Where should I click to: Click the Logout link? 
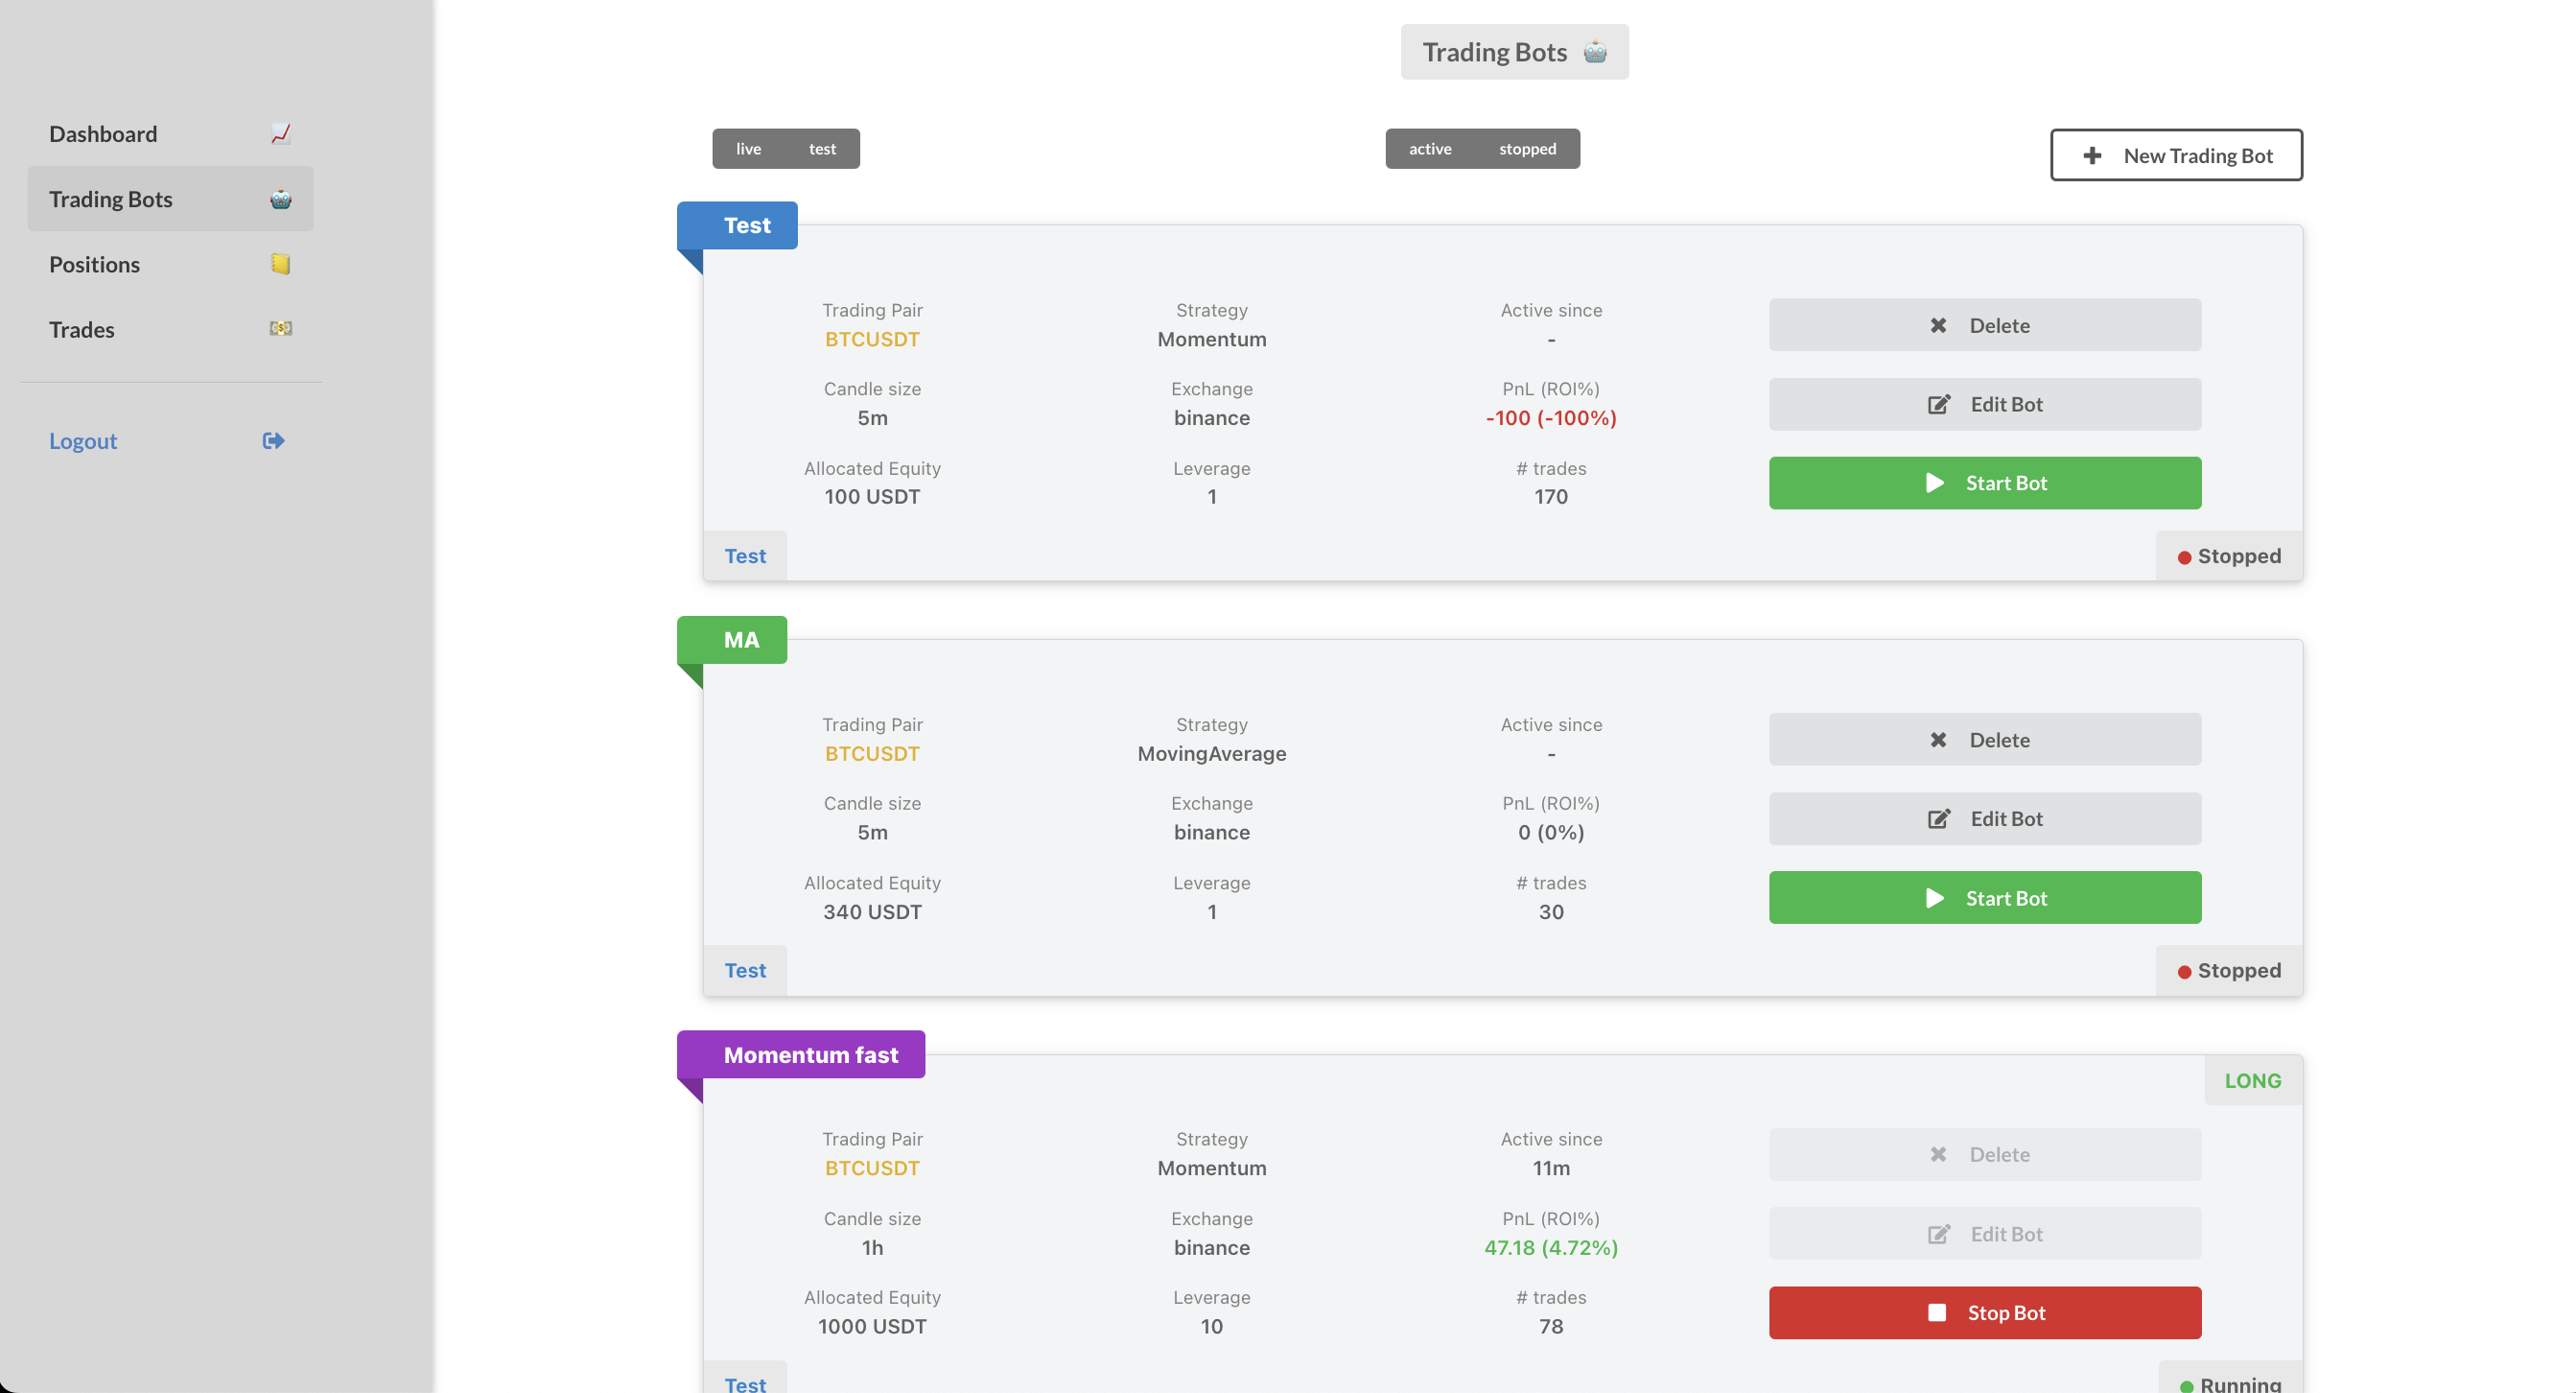(83, 441)
